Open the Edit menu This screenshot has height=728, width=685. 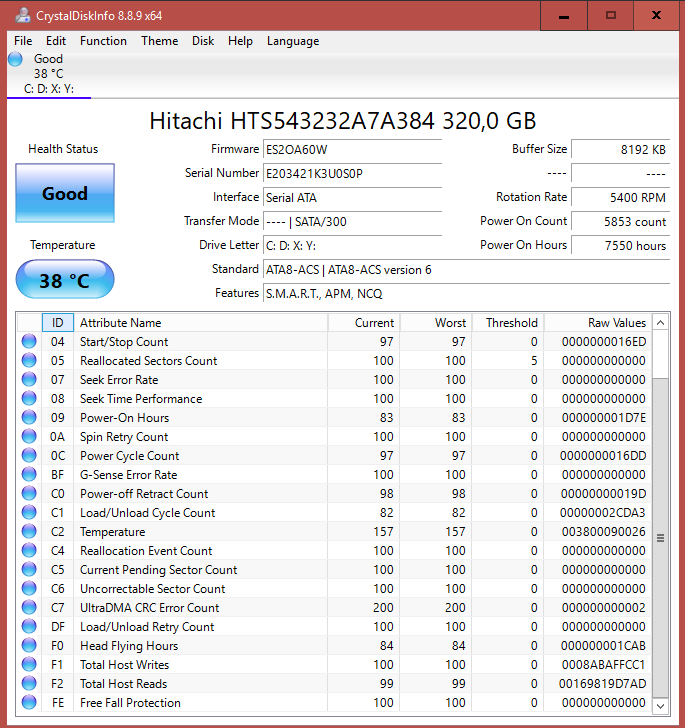[x=56, y=41]
